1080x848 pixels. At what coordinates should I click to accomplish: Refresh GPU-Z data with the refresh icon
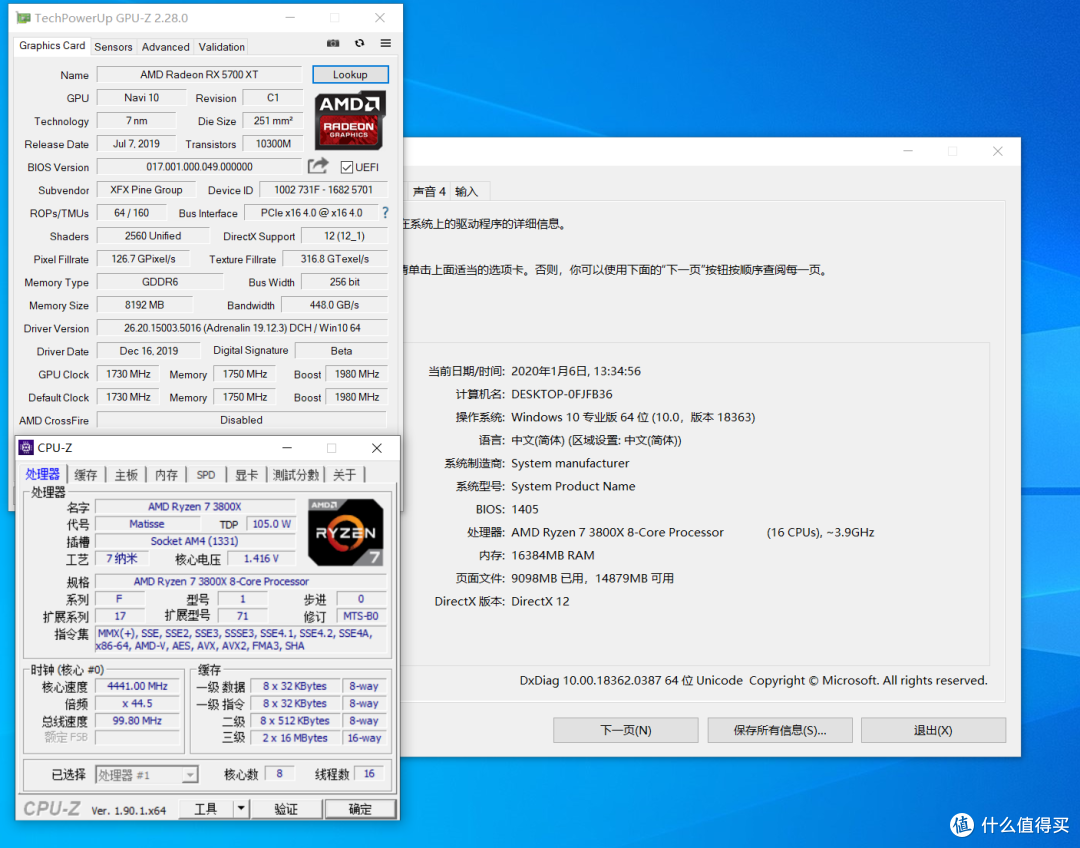tap(360, 43)
